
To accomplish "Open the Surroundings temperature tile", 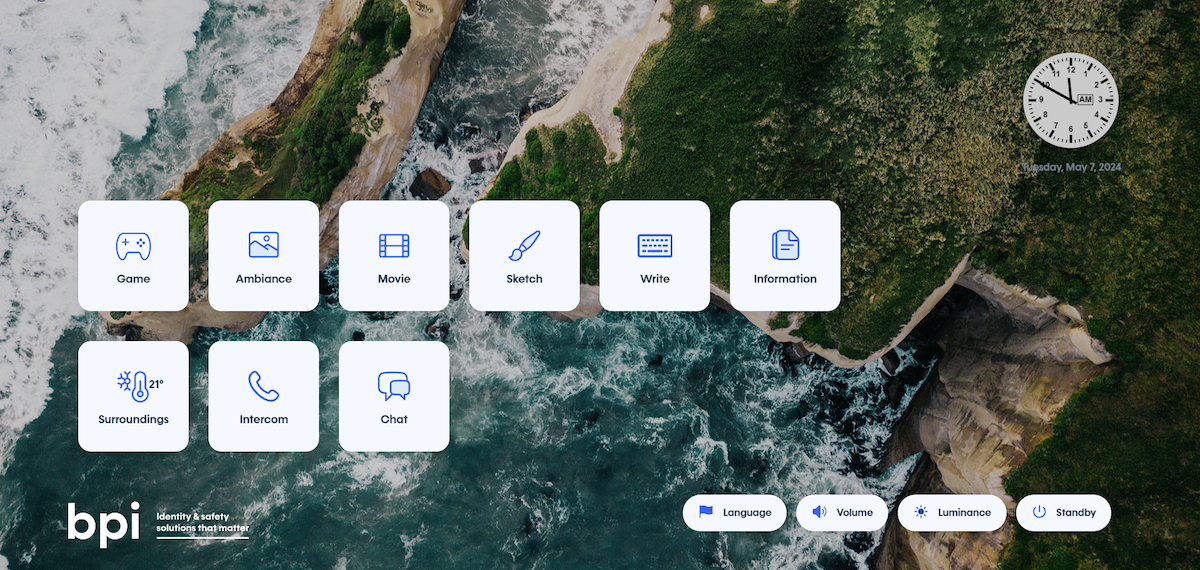I will point(133,396).
